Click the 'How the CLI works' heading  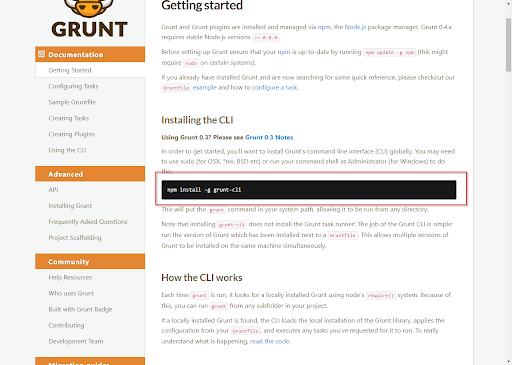(x=202, y=278)
